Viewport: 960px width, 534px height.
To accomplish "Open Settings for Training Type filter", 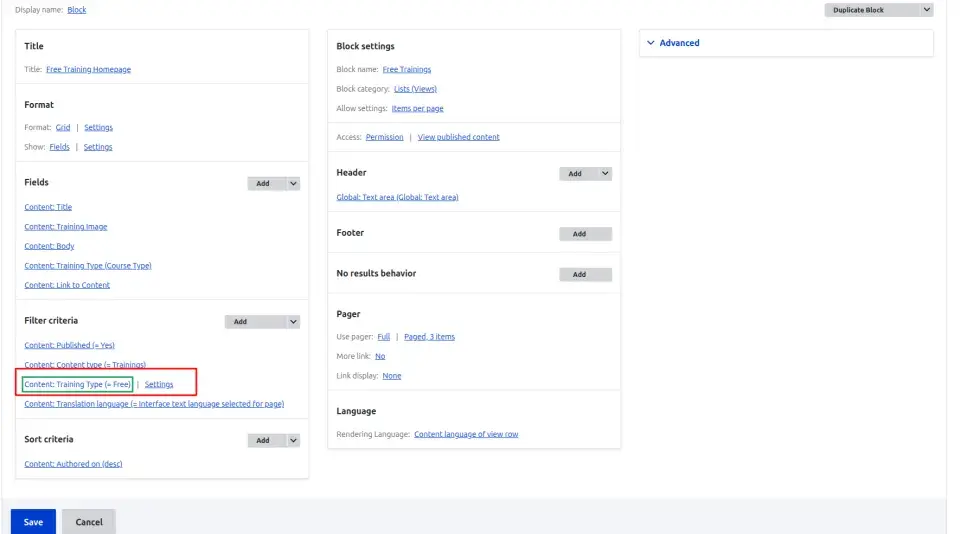I will (x=159, y=385).
